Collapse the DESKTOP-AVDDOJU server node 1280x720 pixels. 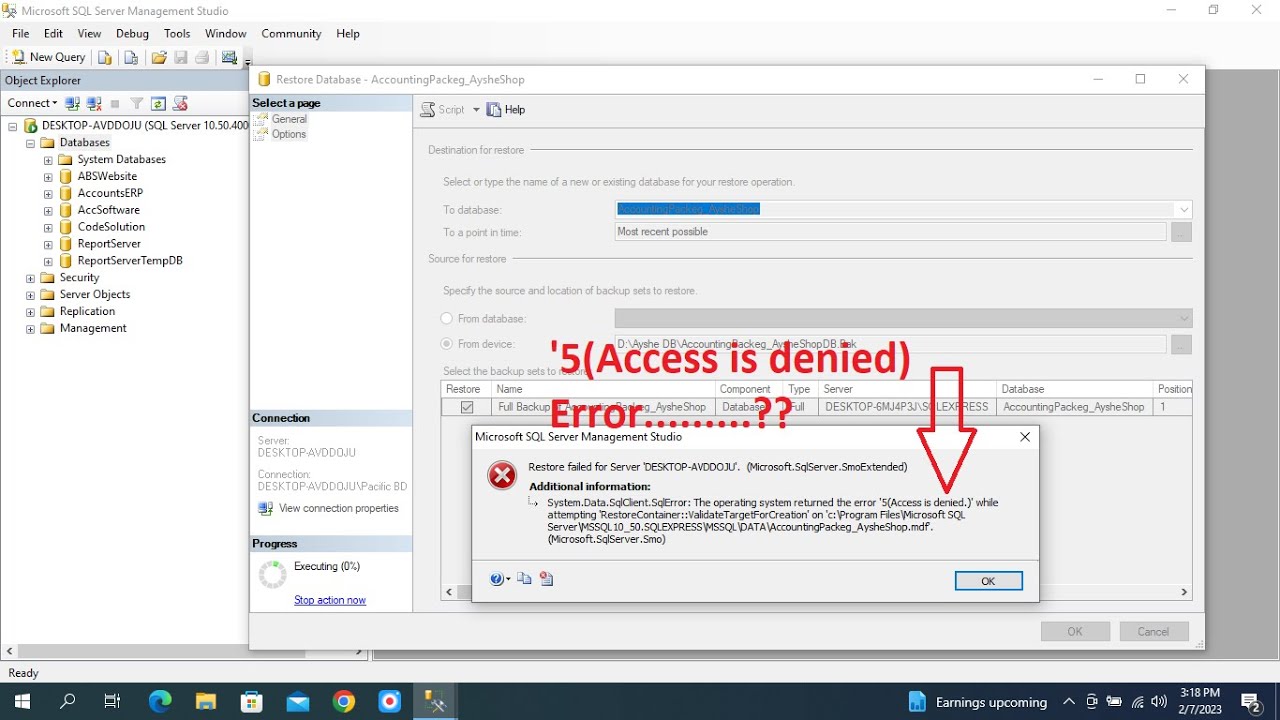(x=13, y=126)
